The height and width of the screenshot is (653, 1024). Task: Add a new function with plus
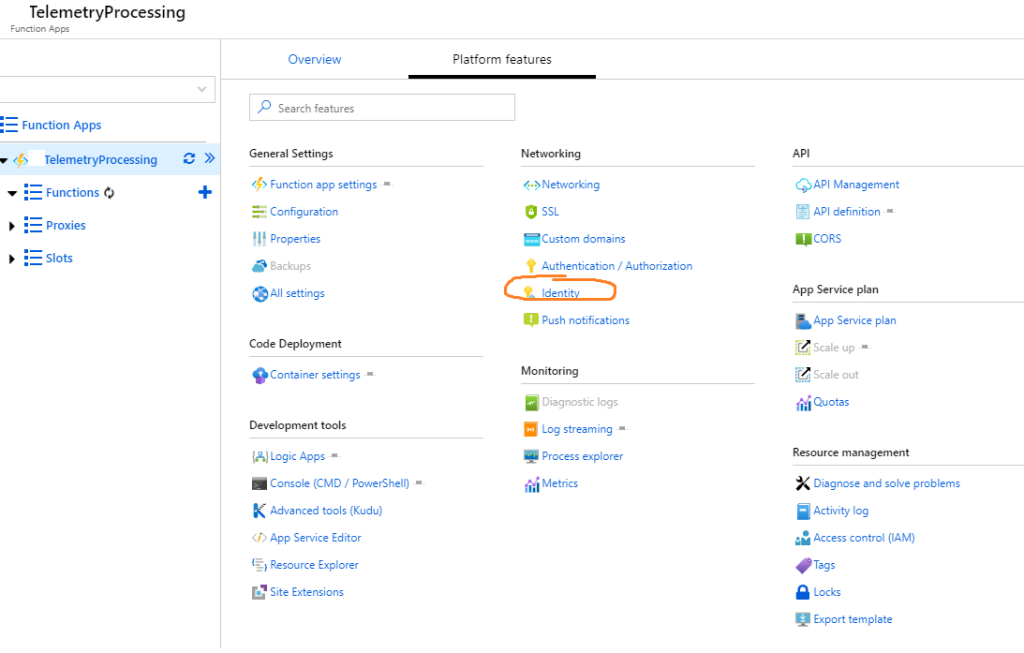[x=204, y=192]
